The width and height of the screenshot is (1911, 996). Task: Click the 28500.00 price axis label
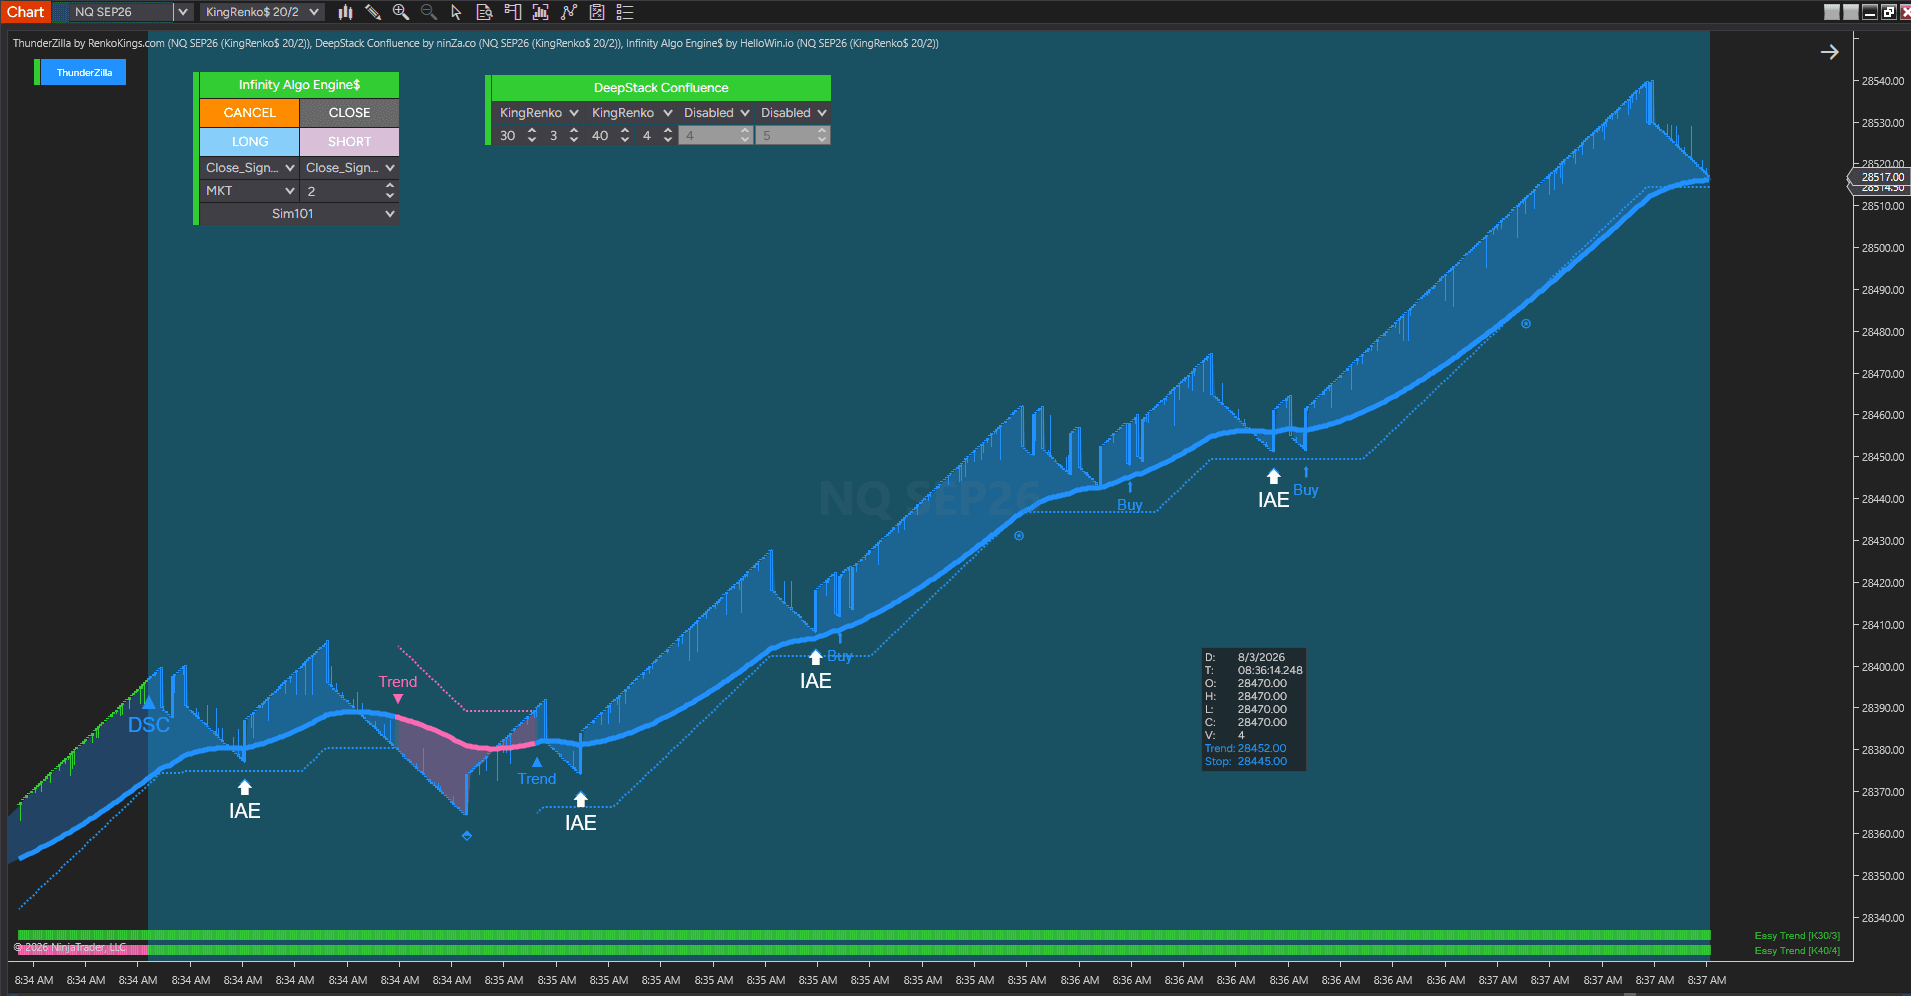[1883, 248]
